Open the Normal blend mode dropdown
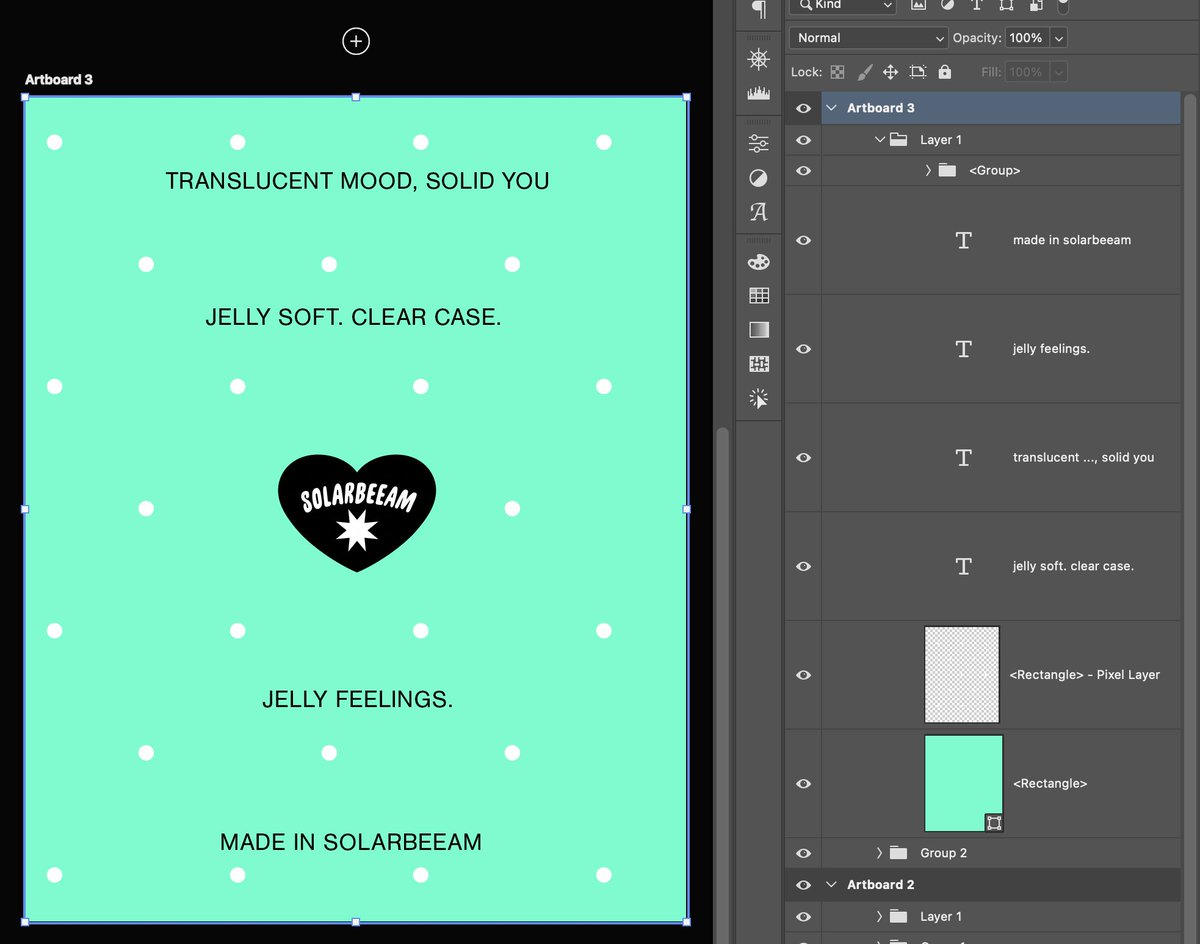Image resolution: width=1200 pixels, height=944 pixels. pos(868,38)
